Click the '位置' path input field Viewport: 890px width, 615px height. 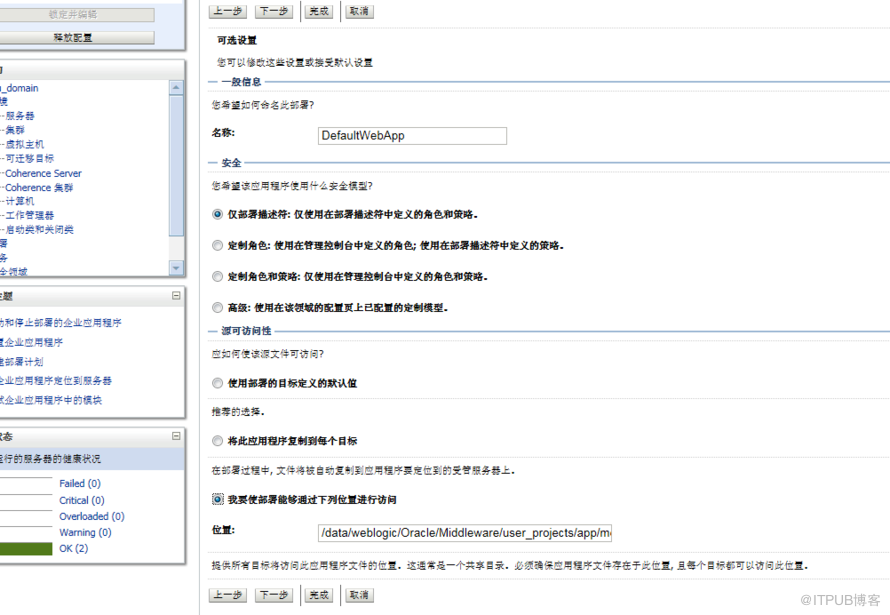(x=464, y=533)
